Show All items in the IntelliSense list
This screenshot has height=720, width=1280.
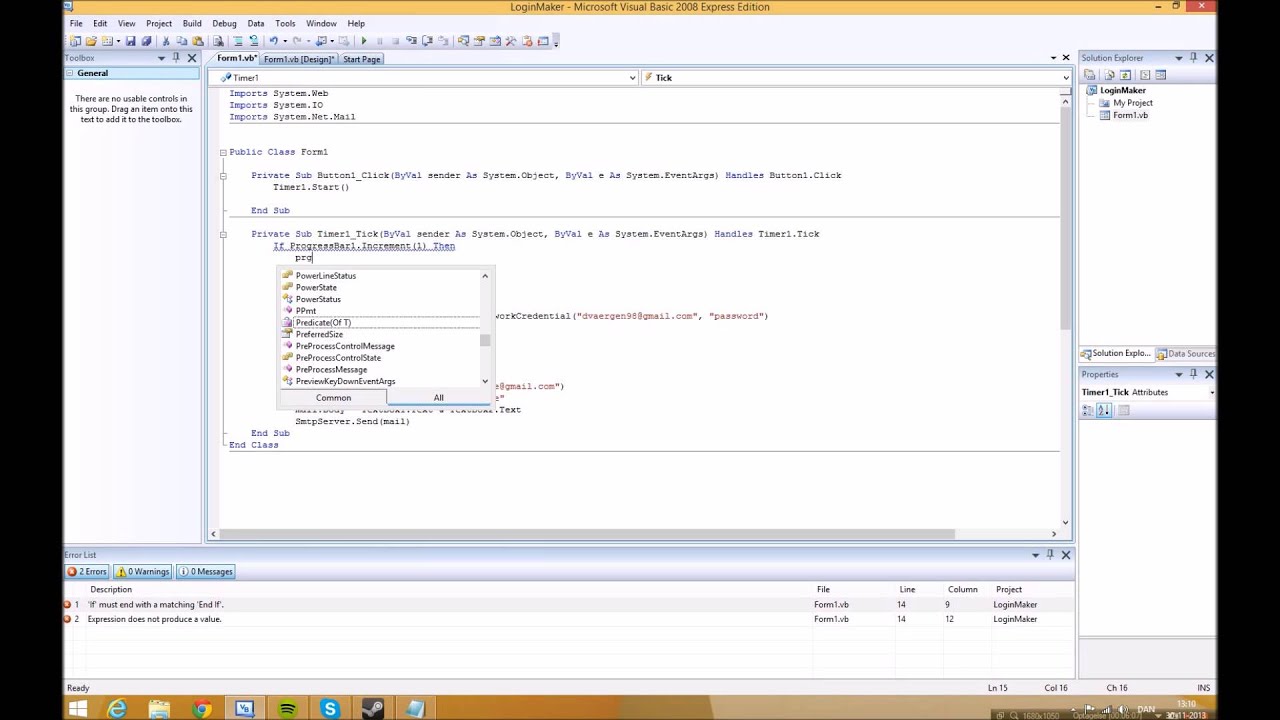438,398
